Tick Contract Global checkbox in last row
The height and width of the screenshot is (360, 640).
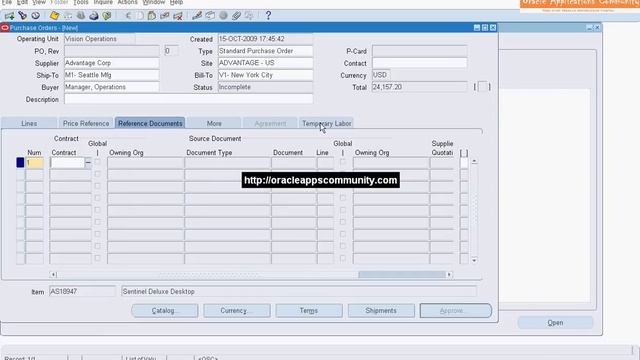pyautogui.click(x=98, y=258)
